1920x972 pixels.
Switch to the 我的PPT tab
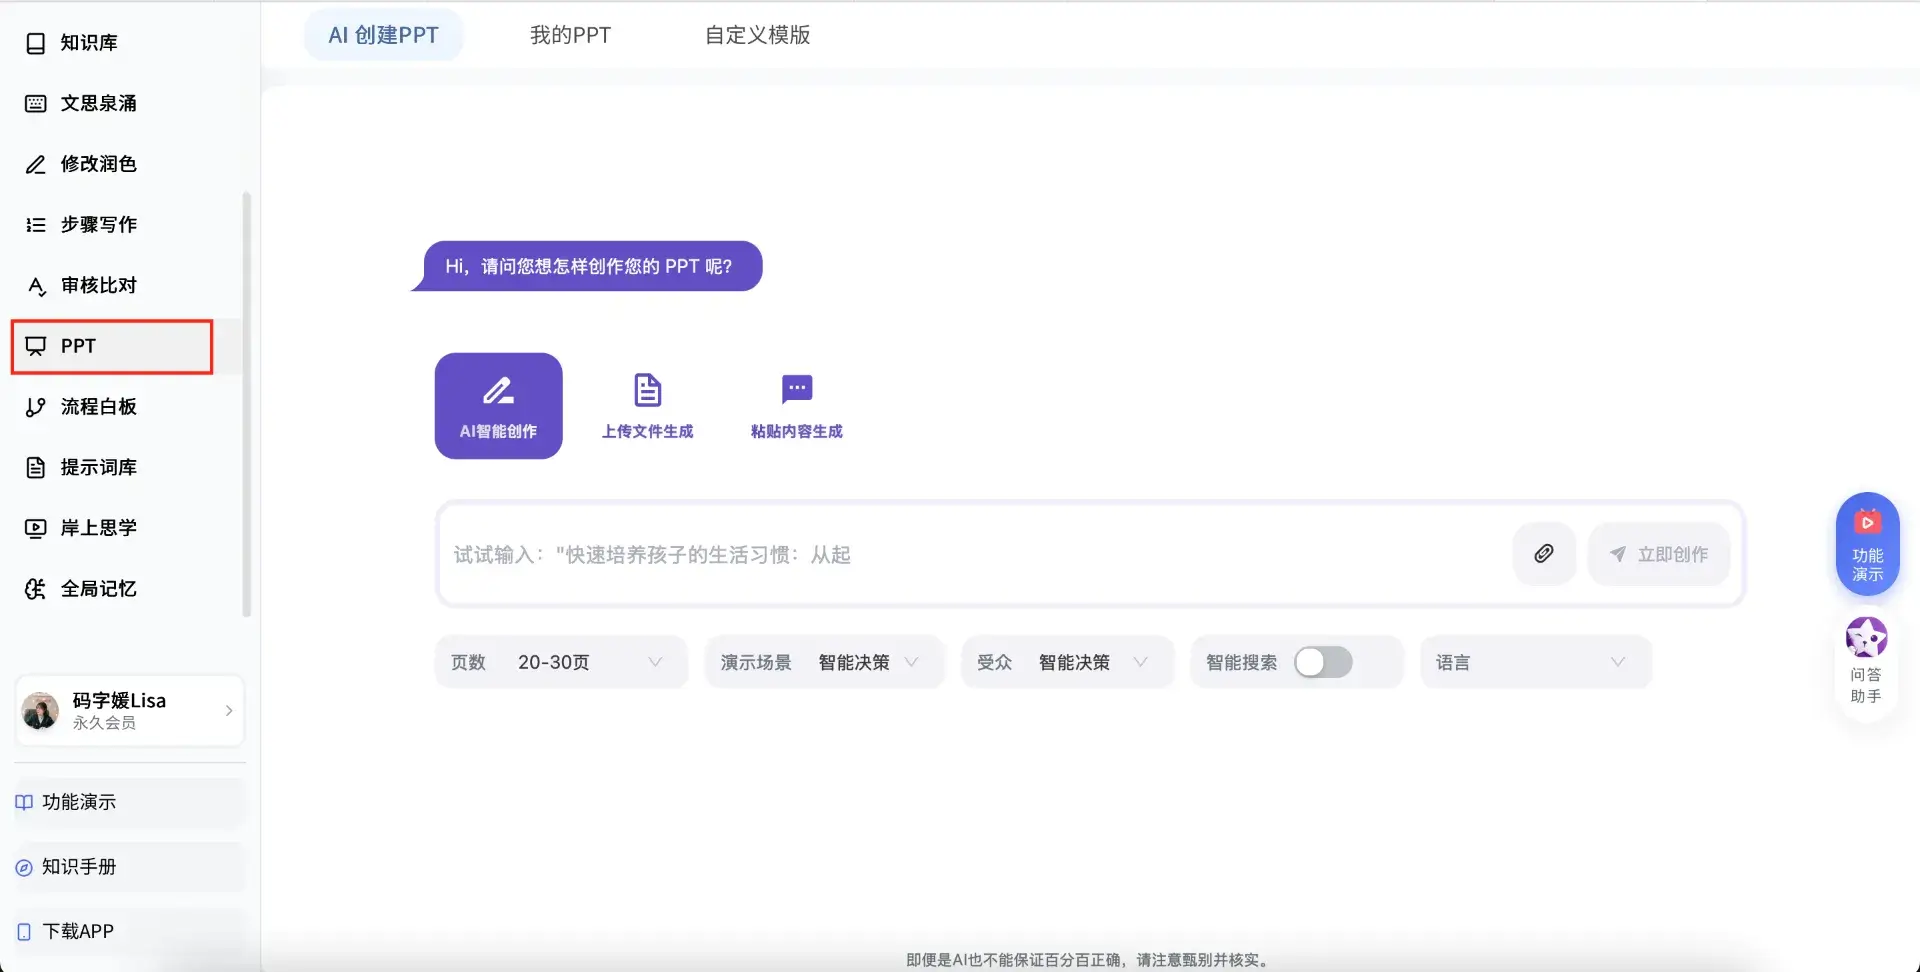point(570,35)
